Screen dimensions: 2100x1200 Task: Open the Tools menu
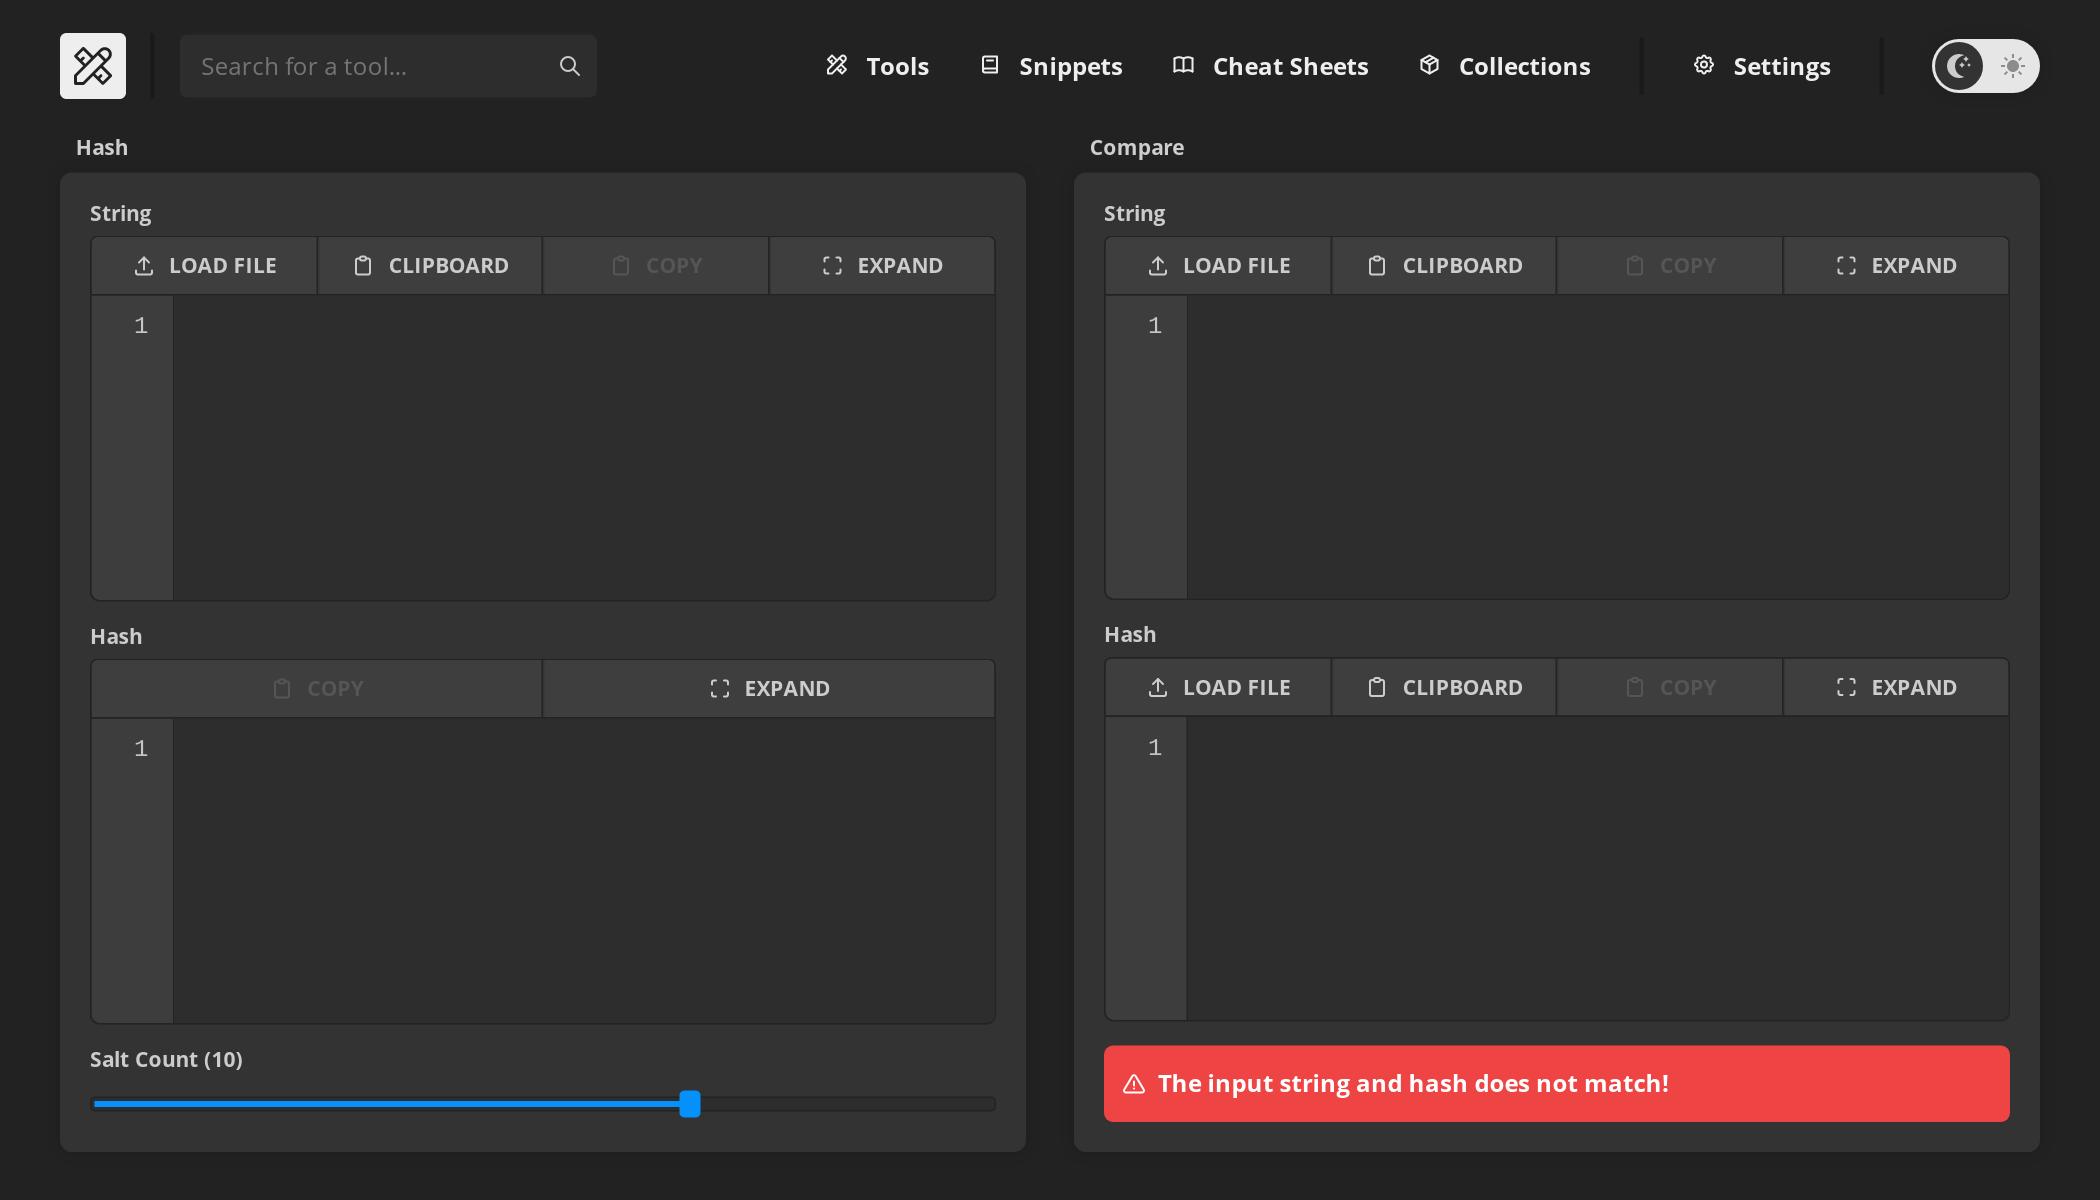click(x=877, y=66)
